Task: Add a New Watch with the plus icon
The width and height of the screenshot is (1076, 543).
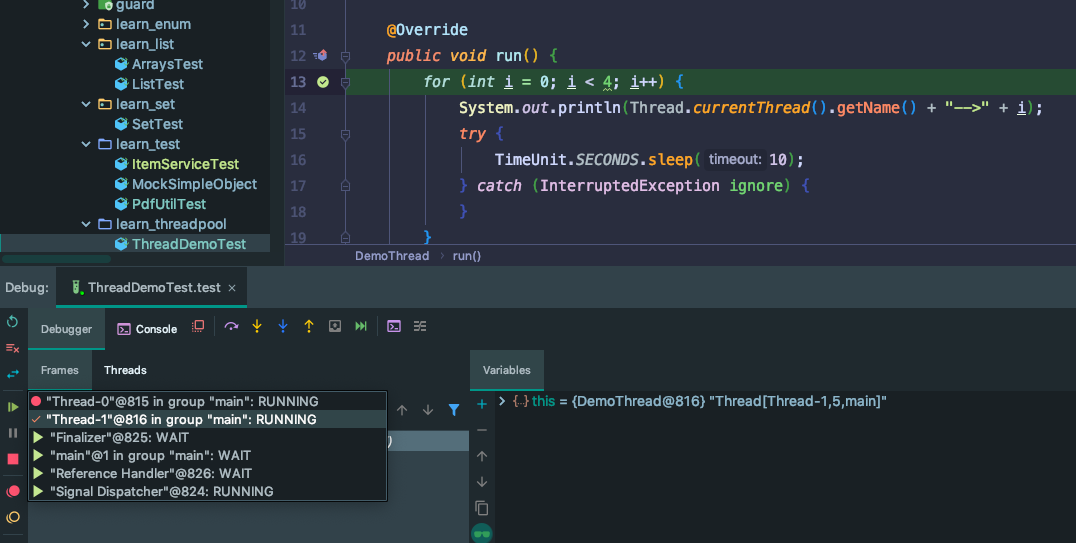Action: tap(482, 404)
